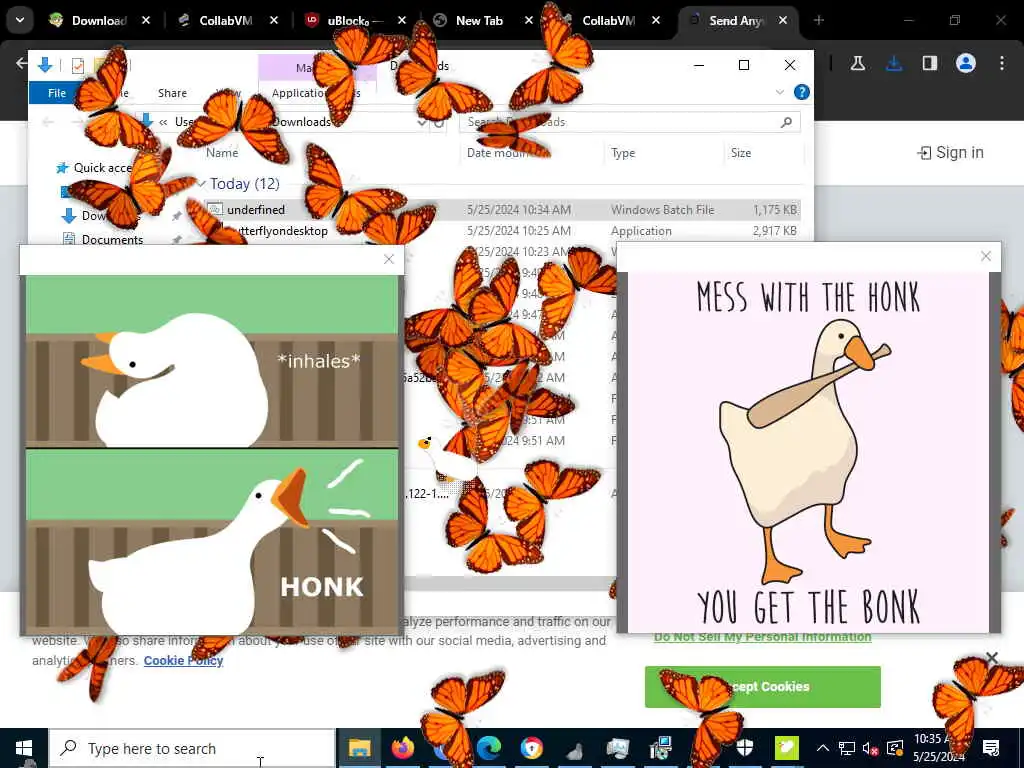The width and height of the screenshot is (1024, 768).
Task: Open the Chrome profile avatar
Action: point(965,63)
